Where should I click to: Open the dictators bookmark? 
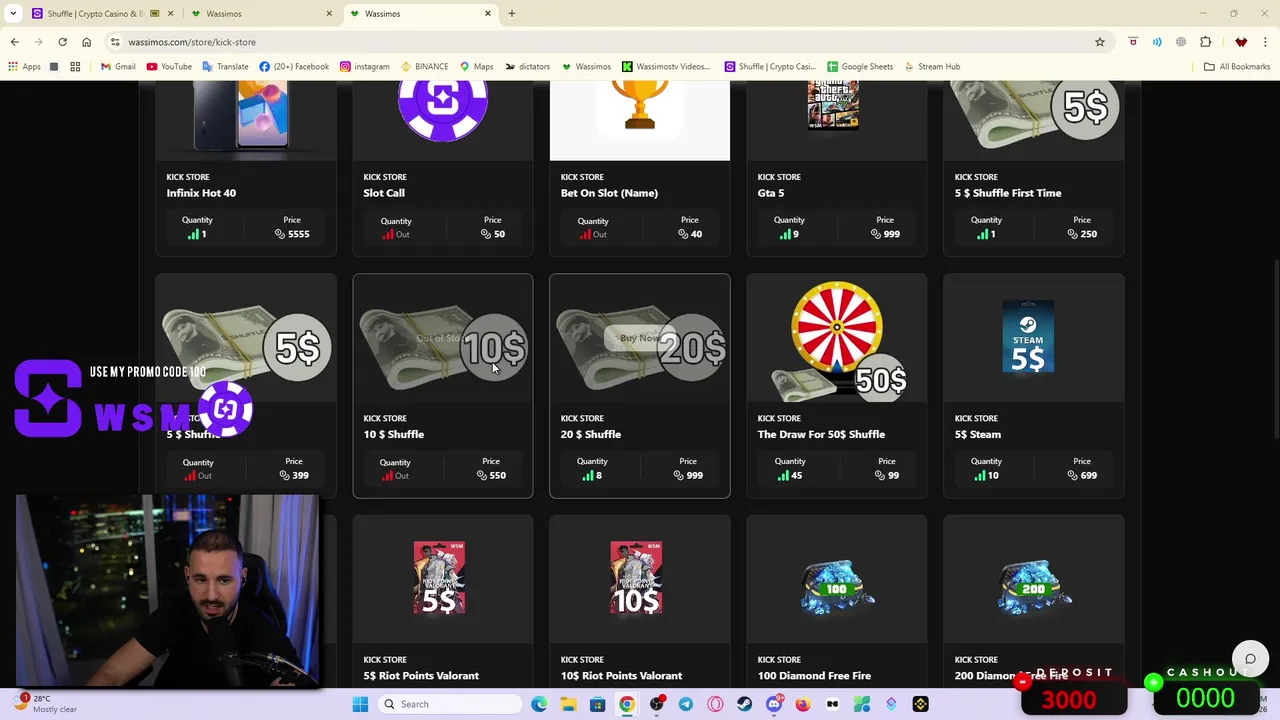coord(527,67)
